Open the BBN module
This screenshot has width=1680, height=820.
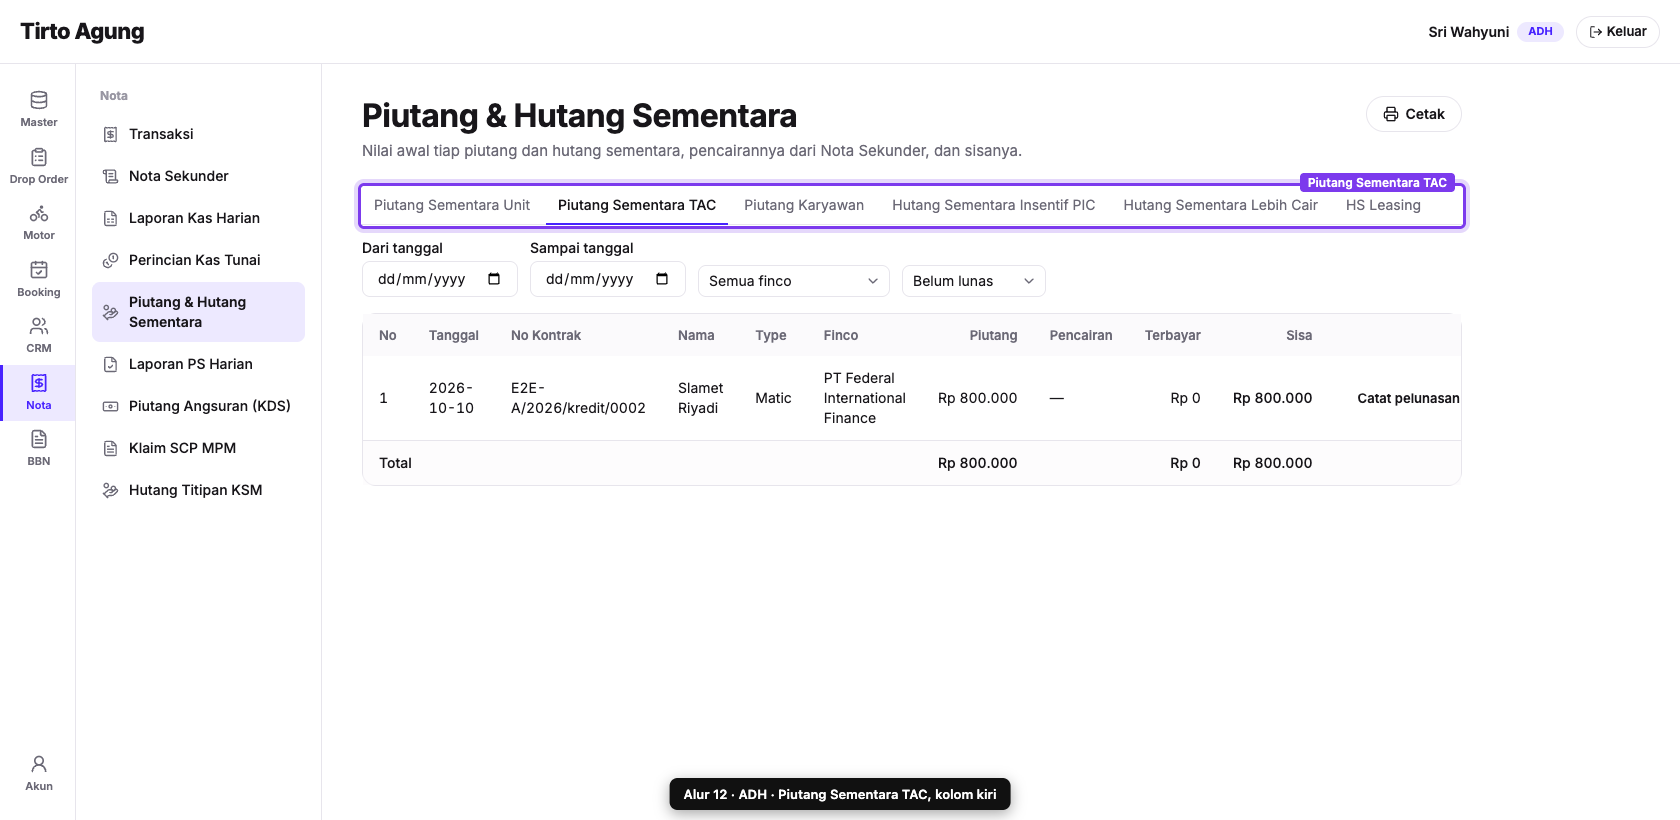38,448
